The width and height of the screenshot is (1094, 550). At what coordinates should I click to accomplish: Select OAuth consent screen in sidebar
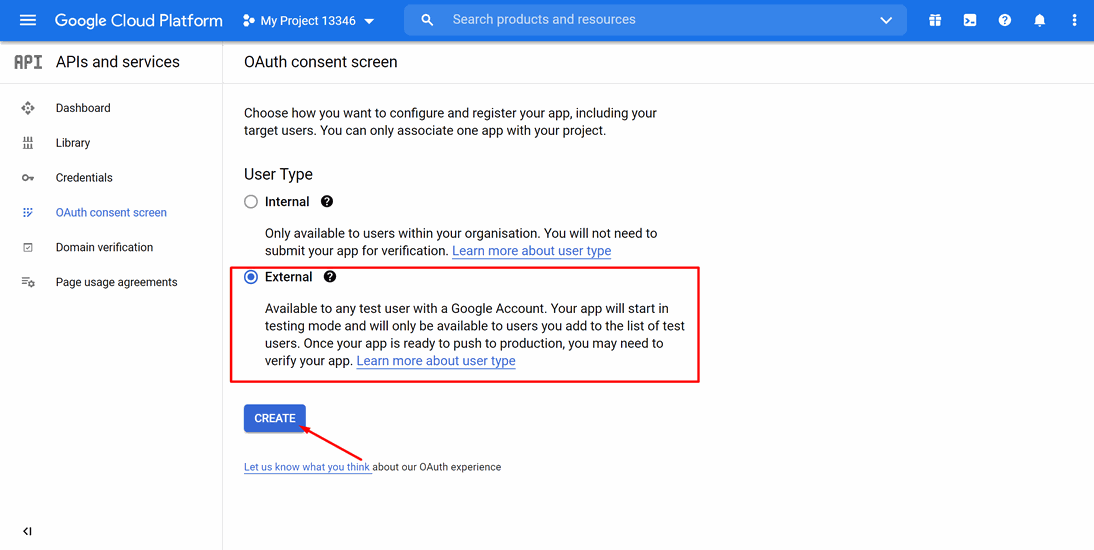[111, 213]
